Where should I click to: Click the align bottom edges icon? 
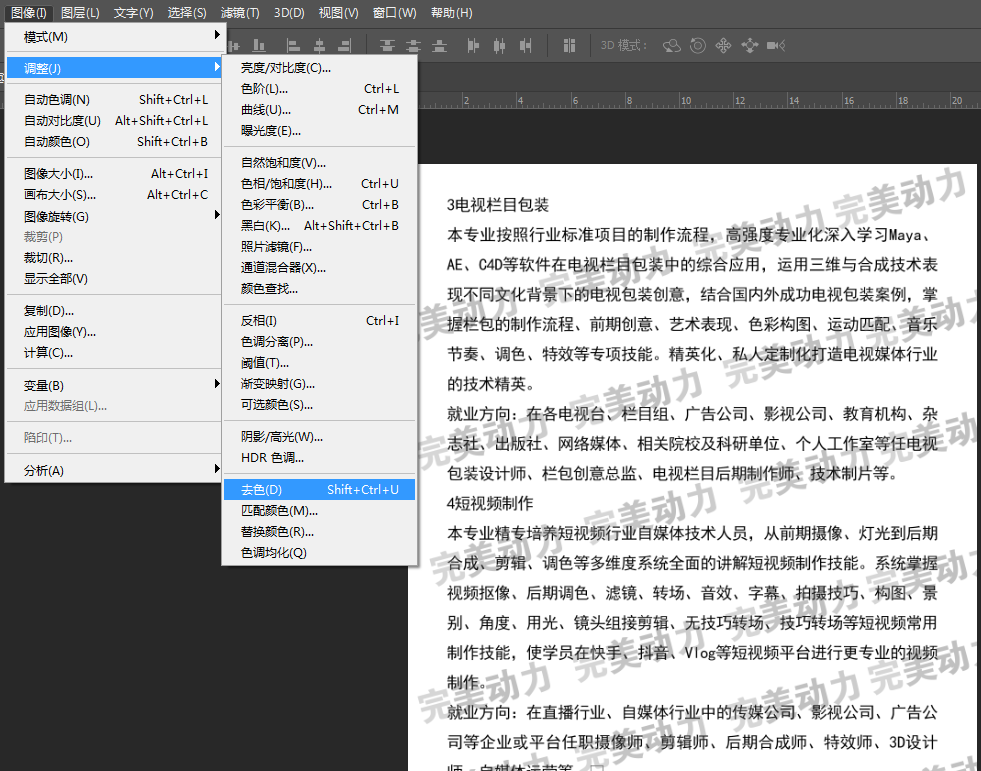[x=258, y=45]
